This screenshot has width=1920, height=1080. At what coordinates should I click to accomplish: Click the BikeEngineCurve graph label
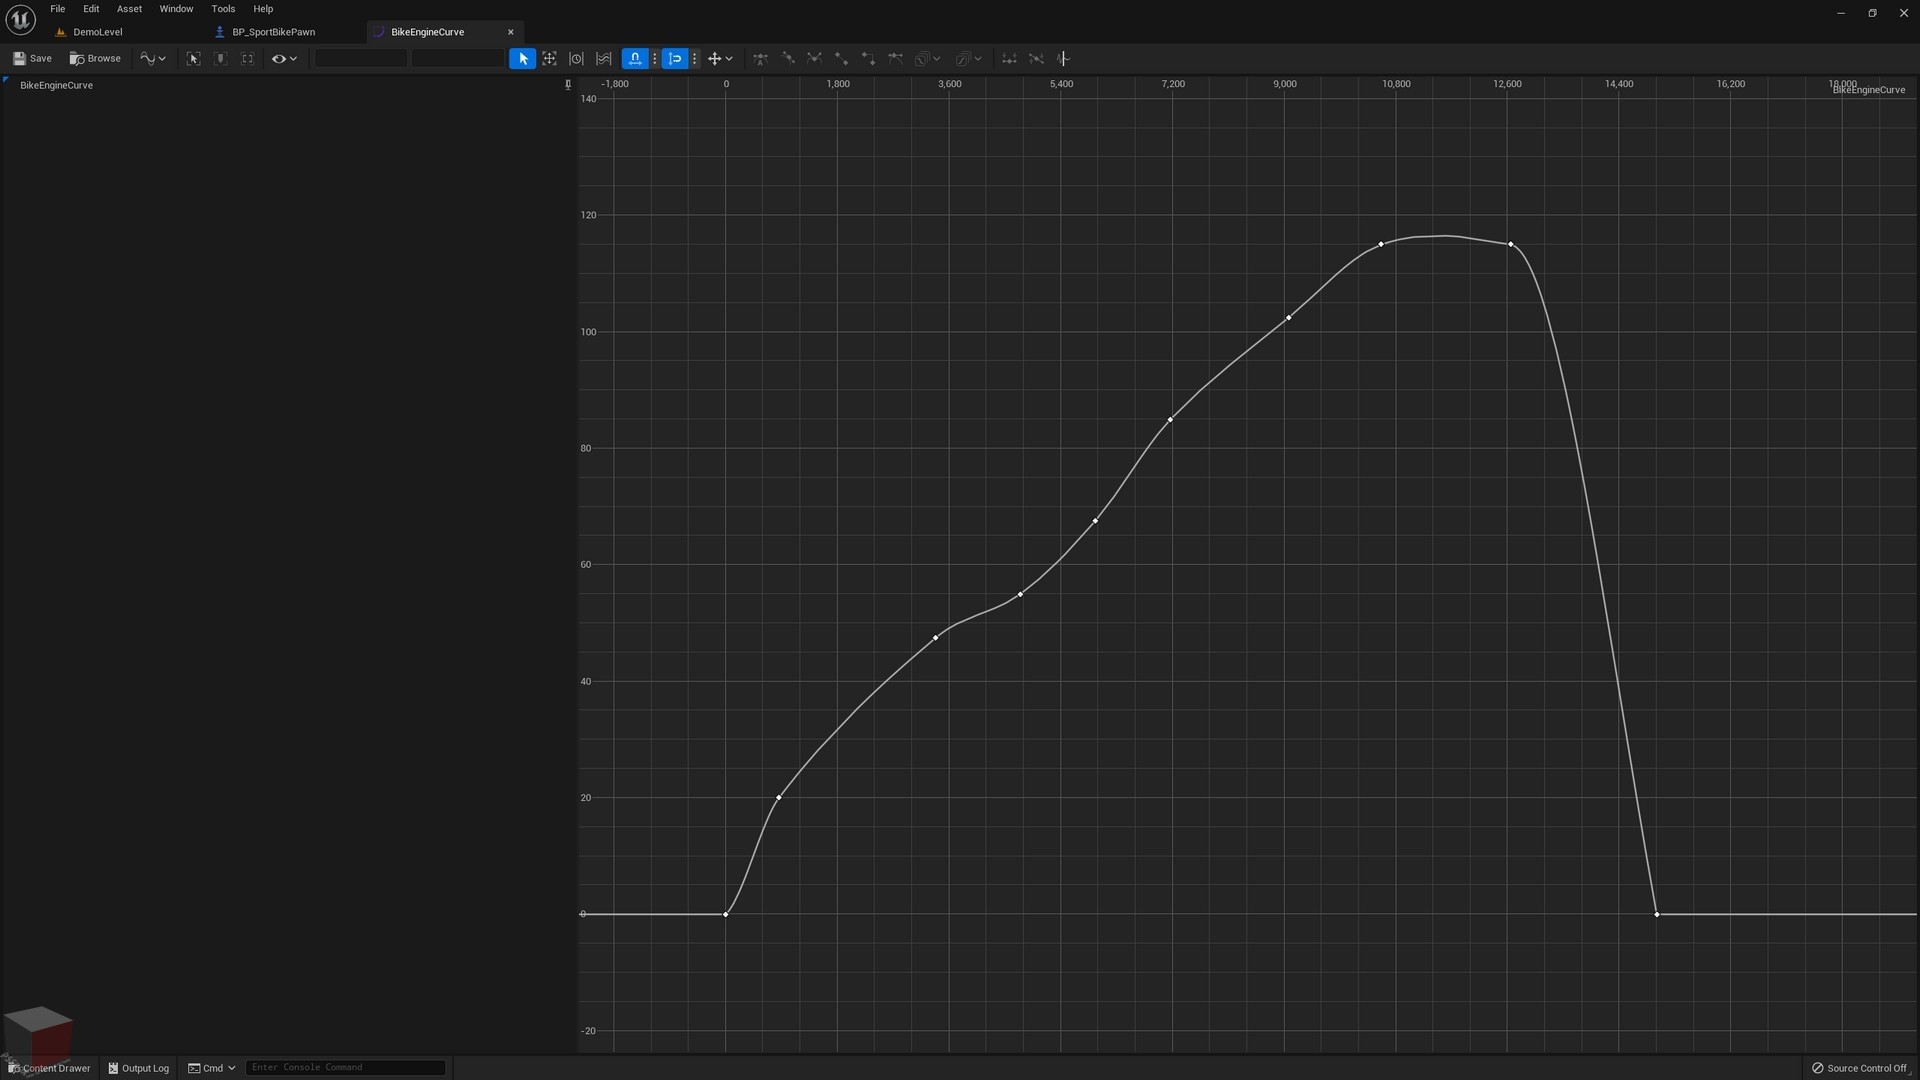click(1868, 90)
